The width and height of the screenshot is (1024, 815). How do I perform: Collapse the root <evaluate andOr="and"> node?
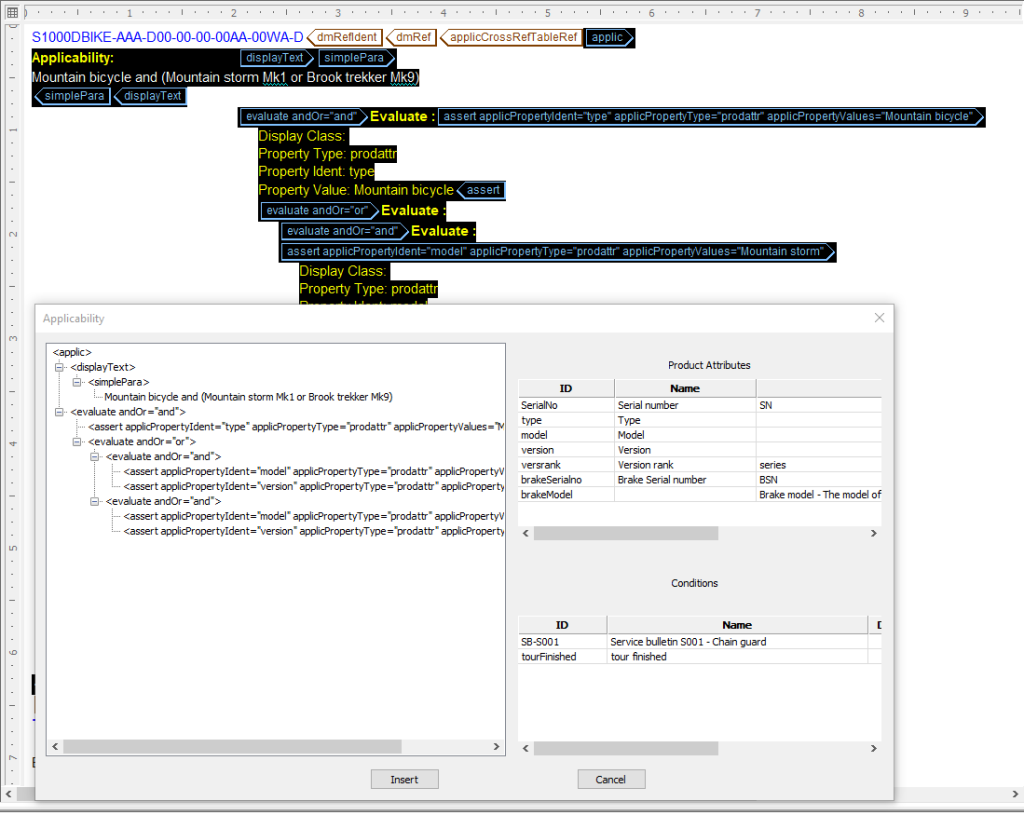click(x=60, y=411)
